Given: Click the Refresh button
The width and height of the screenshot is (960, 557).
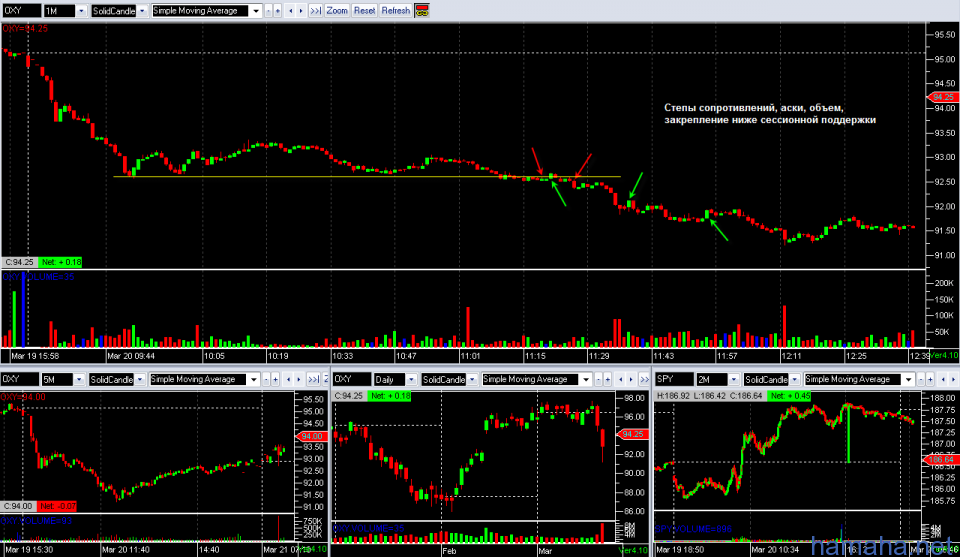Looking at the screenshot, I should (x=396, y=11).
